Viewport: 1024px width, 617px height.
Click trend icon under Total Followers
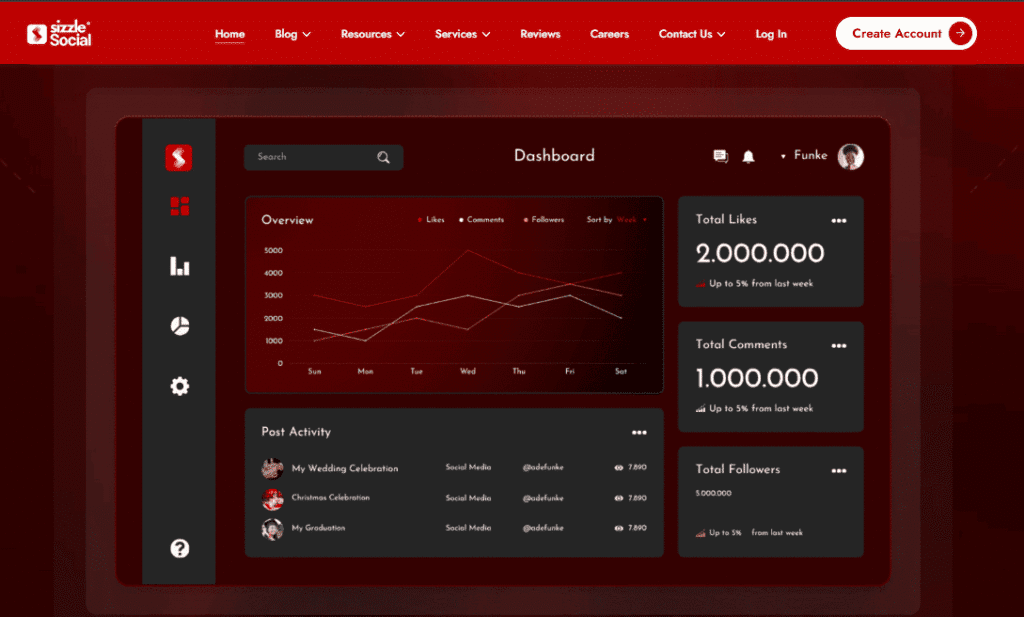tap(700, 533)
